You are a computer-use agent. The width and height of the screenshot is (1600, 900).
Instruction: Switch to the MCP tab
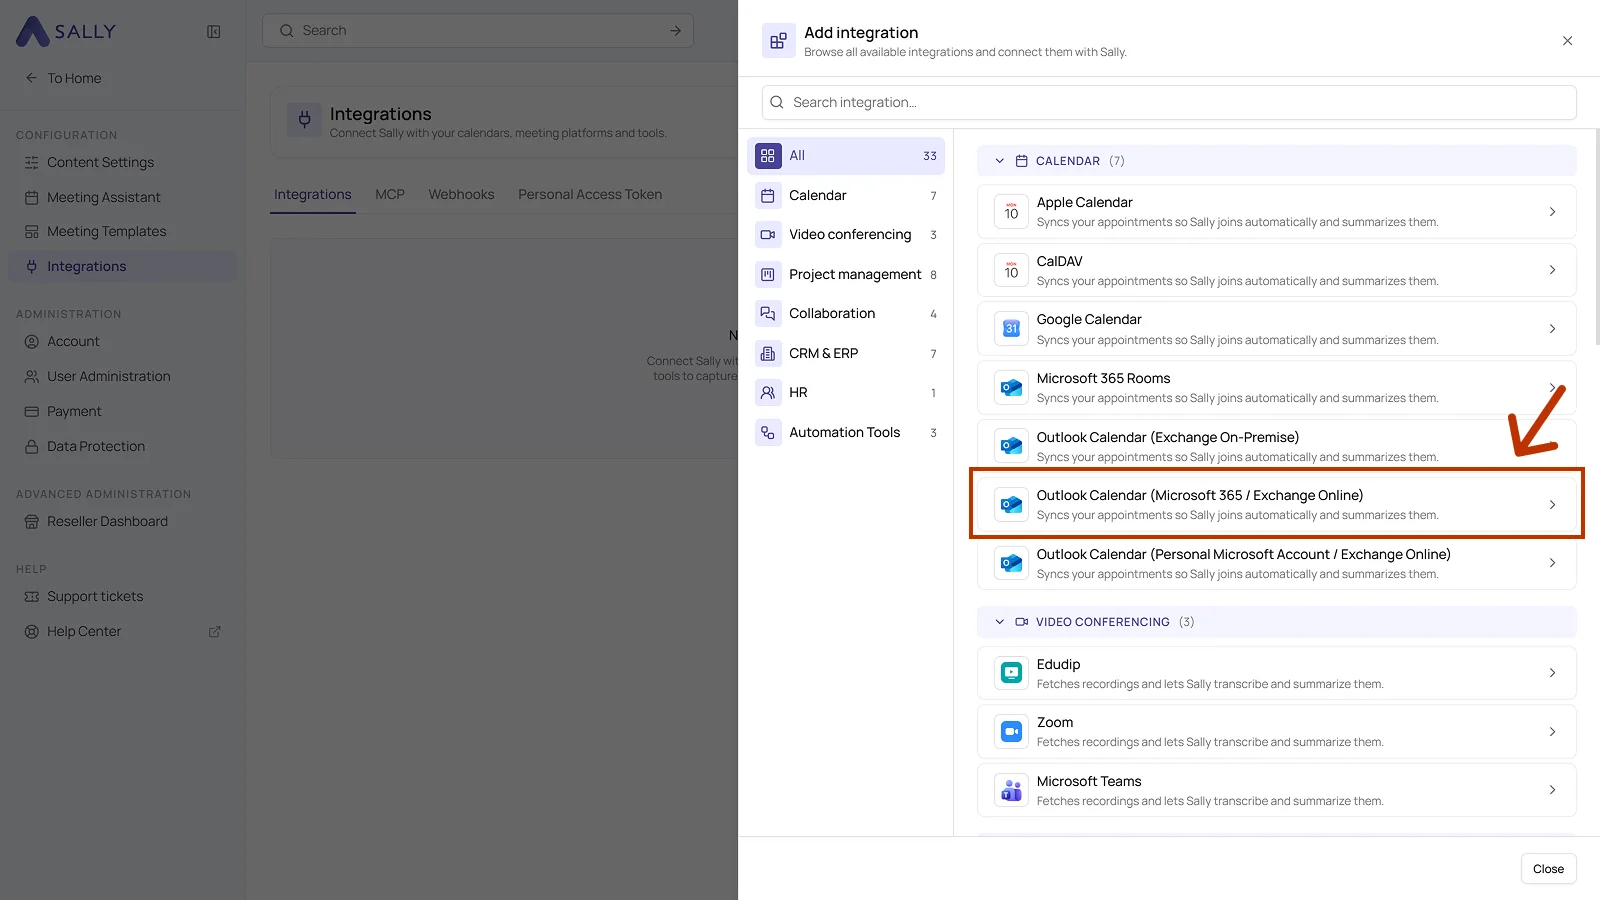point(390,195)
